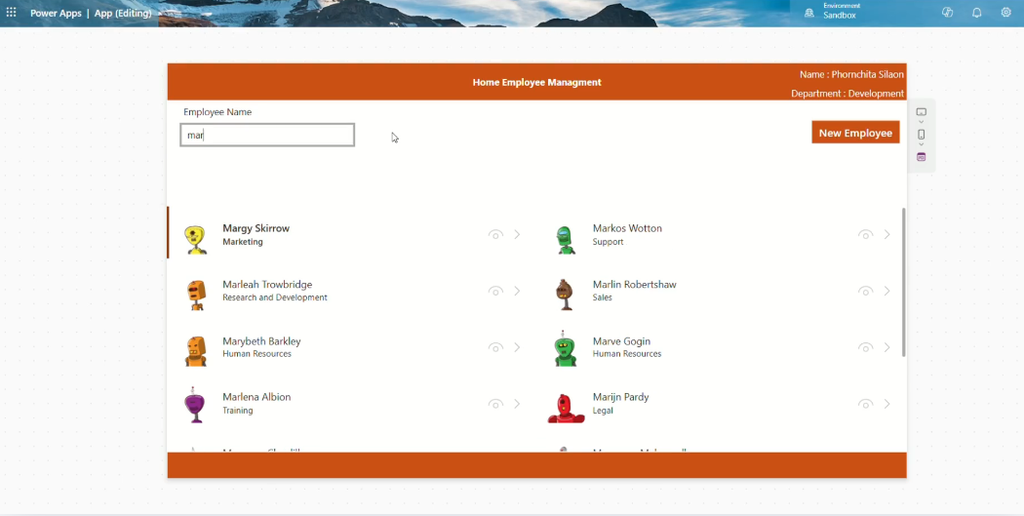The width and height of the screenshot is (1024, 516).
Task: Open the app launcher waffle menu
Action: (11, 12)
